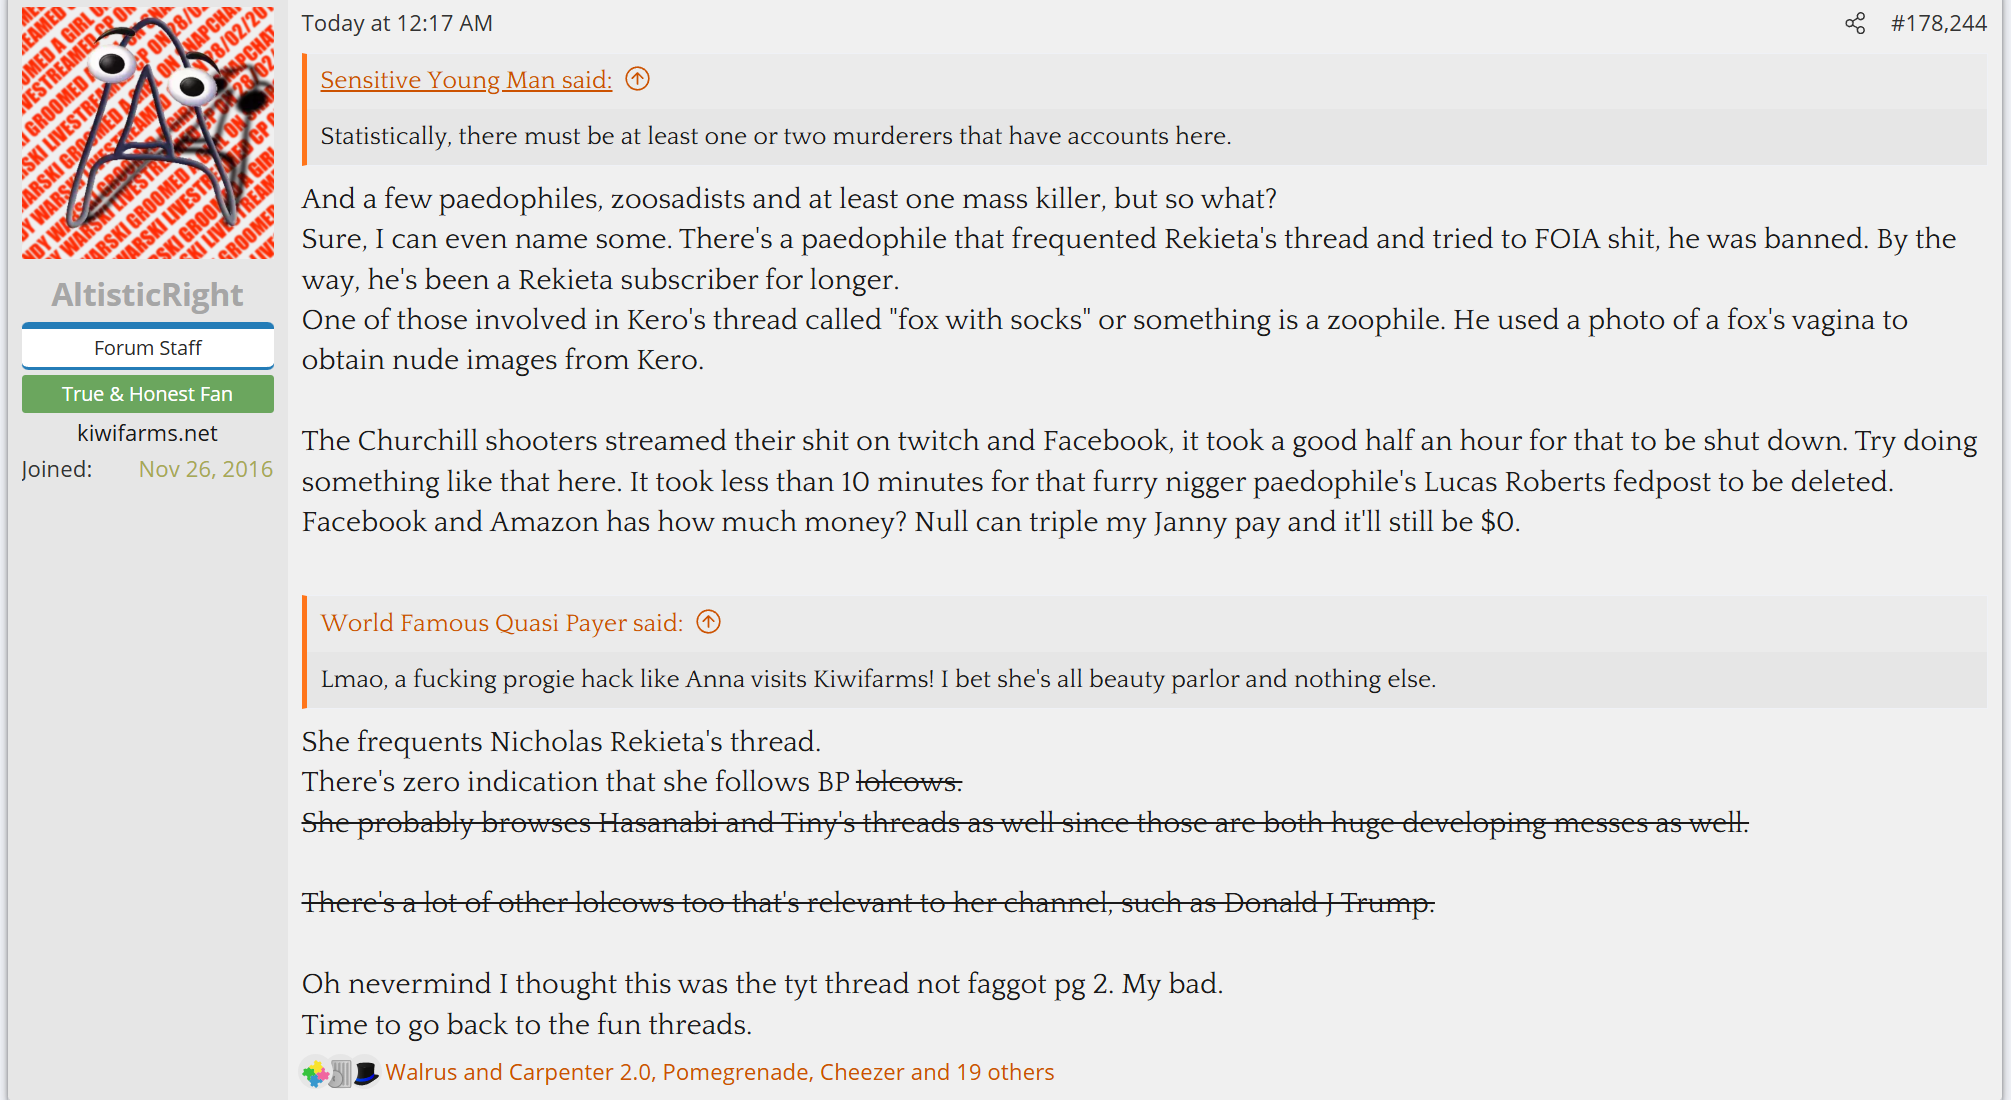Click the up-arrow beside Sensitive Young Man quote

637,79
